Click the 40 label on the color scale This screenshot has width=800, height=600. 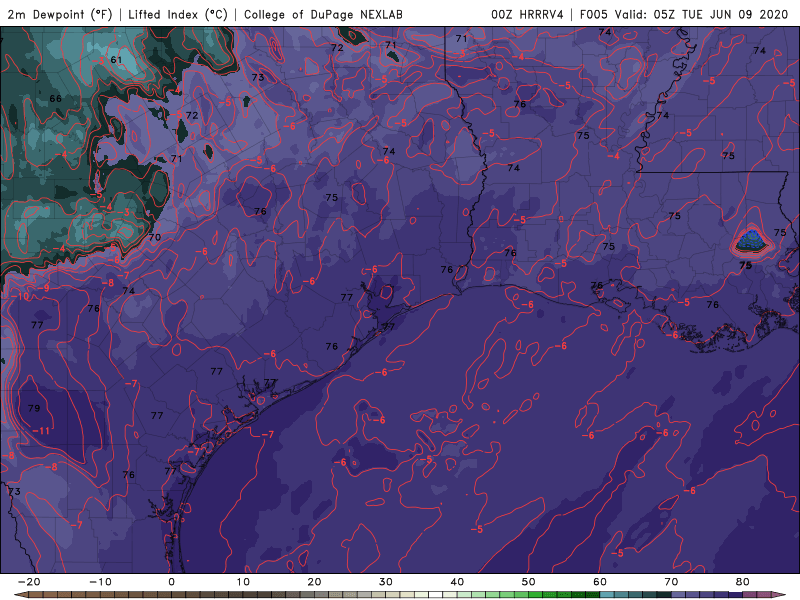point(457,582)
